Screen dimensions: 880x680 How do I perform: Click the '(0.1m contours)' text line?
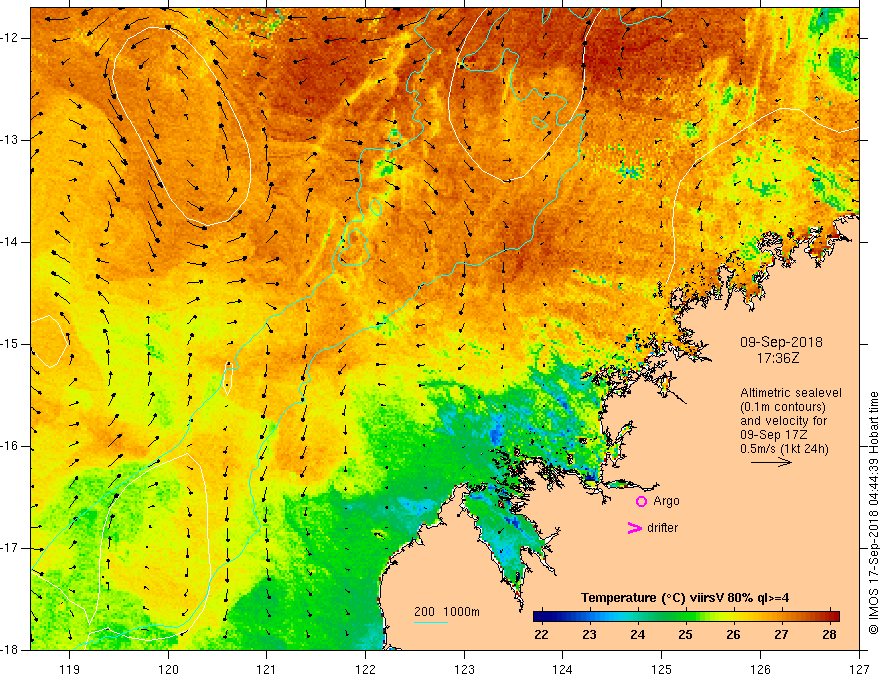pos(783,407)
